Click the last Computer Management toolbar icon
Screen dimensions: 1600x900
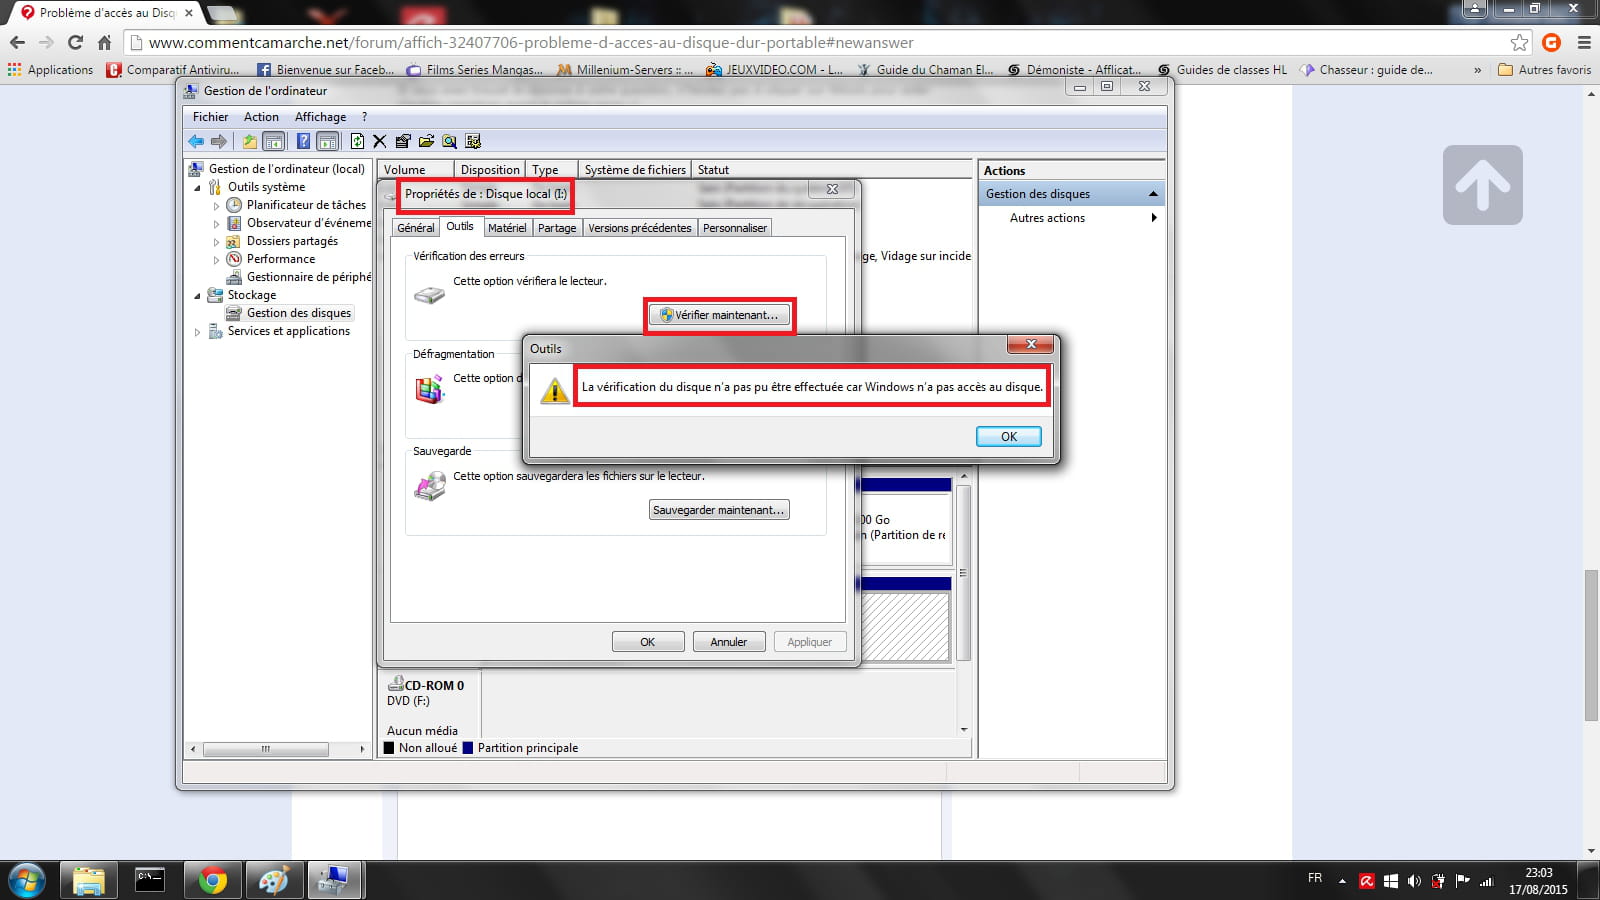click(473, 141)
